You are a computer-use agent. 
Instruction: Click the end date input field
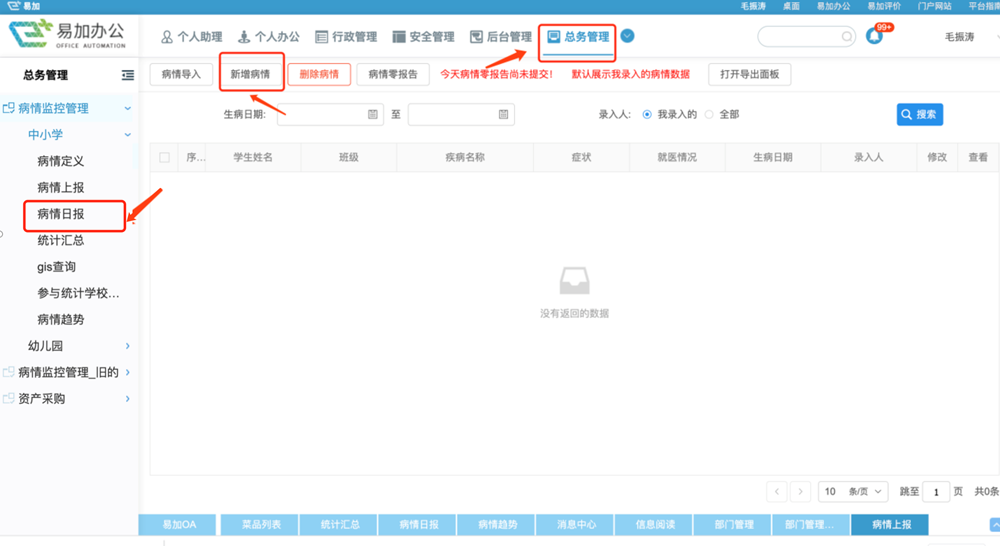pos(461,114)
